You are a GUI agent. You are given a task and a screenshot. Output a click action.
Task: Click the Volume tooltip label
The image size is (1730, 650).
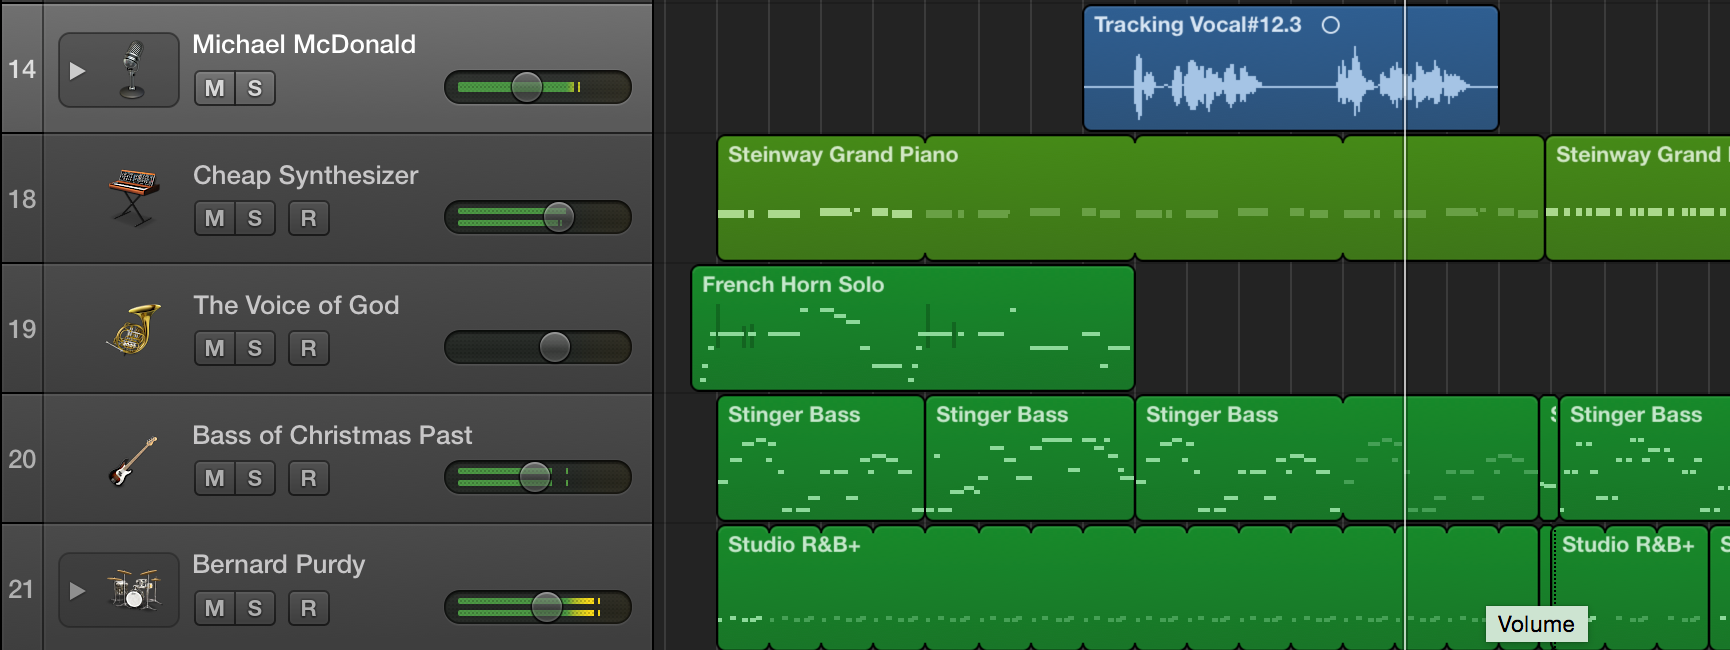pyautogui.click(x=1535, y=624)
